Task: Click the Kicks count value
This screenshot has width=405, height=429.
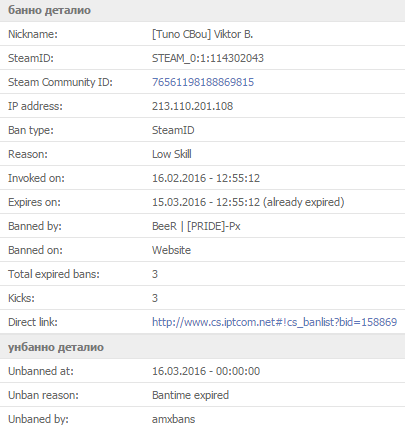Action: point(155,298)
